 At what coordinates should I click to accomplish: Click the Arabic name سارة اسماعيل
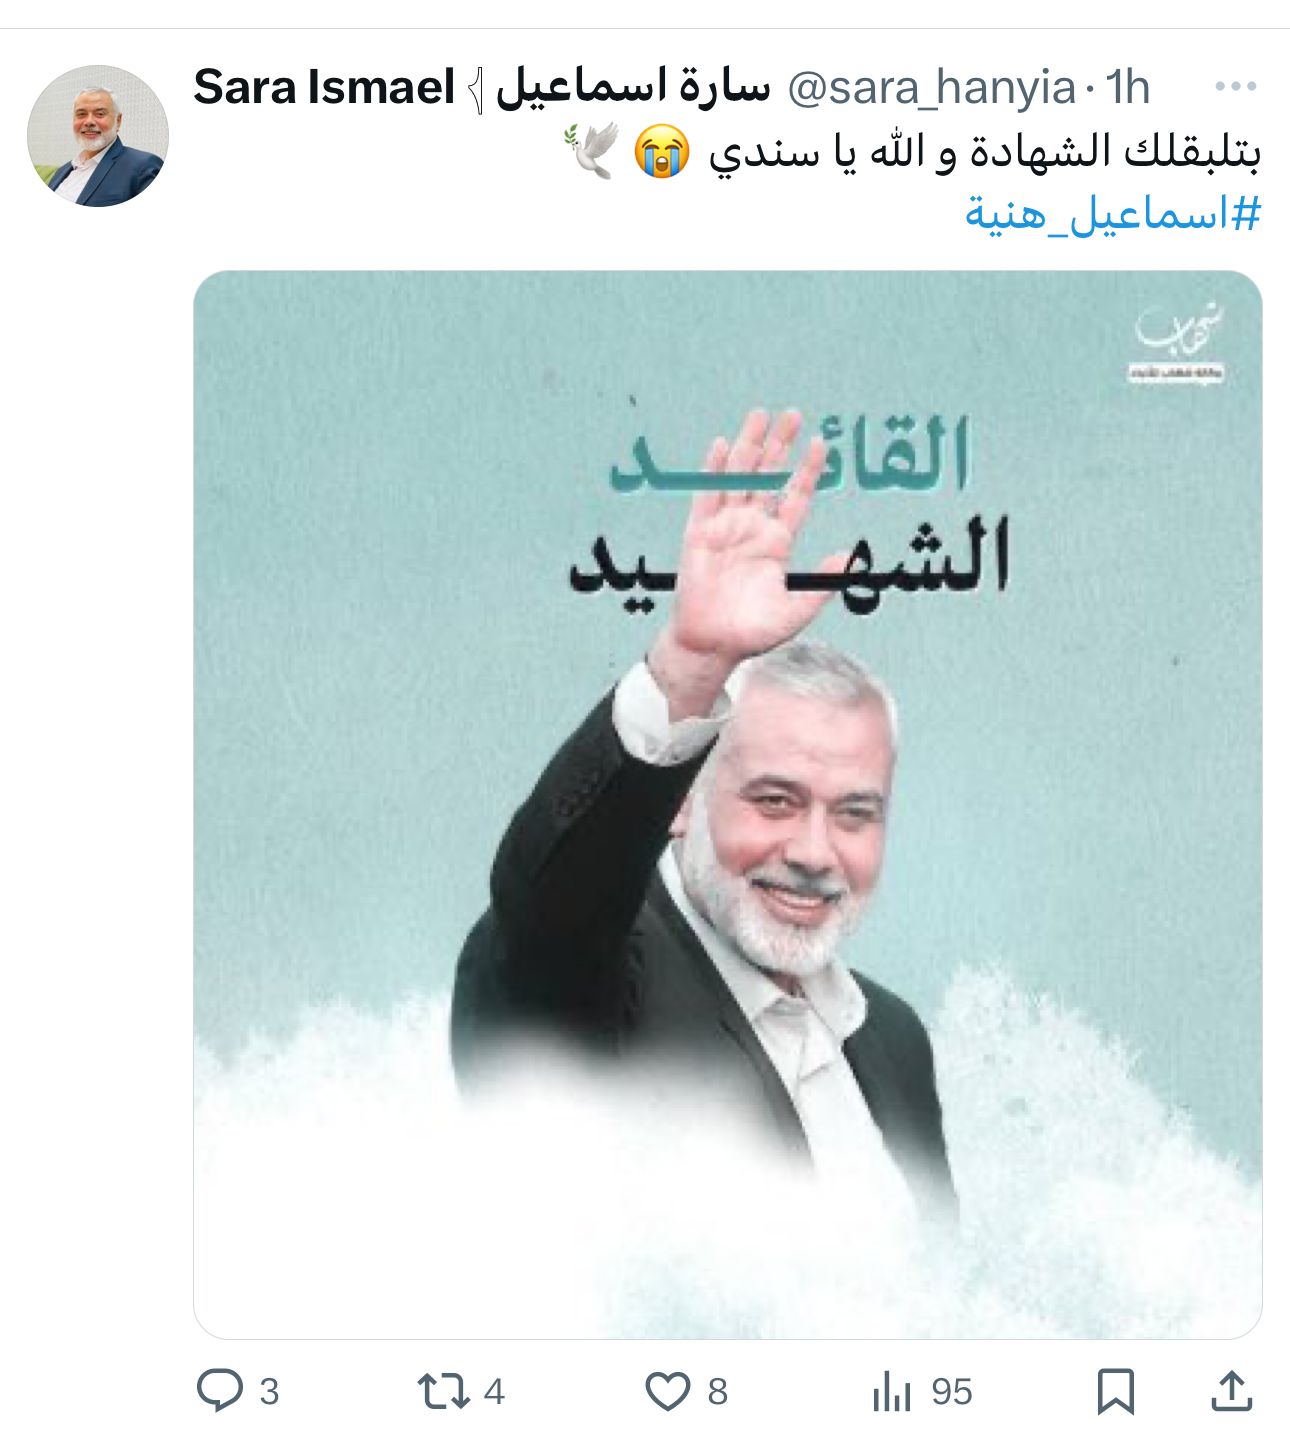pyautogui.click(x=634, y=88)
